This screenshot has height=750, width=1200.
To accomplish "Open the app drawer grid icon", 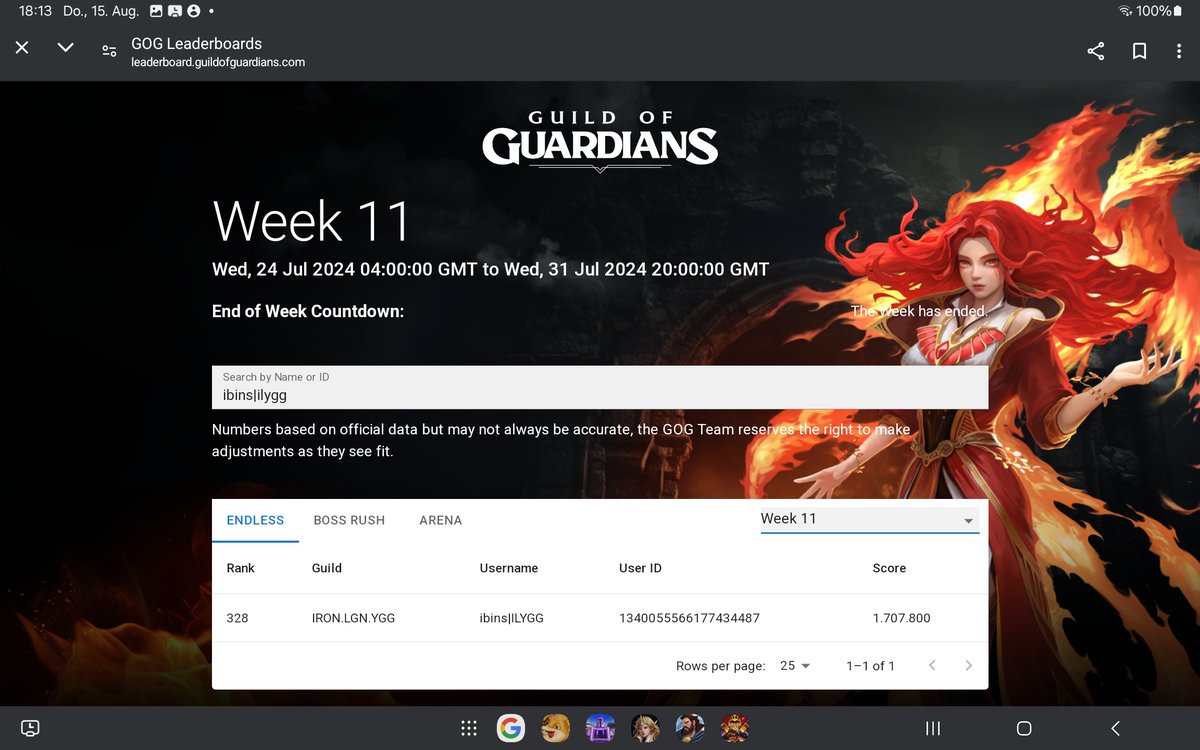I will pos(468,728).
